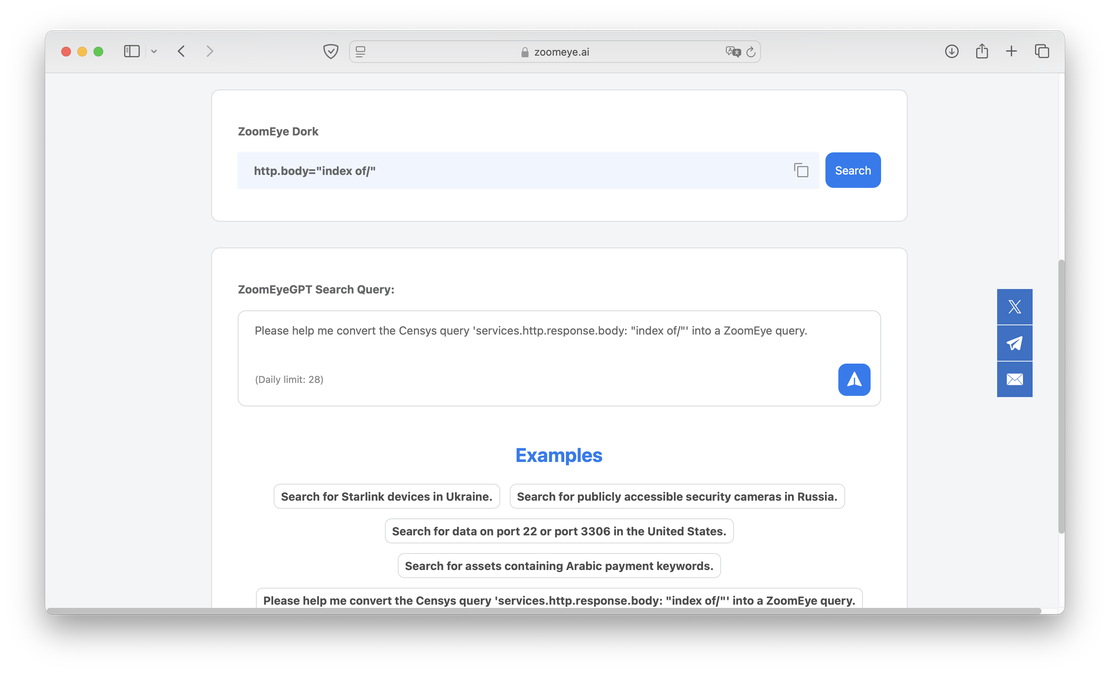This screenshot has height=674, width=1110.
Task: Open the sidebar options chevron
Action: click(153, 51)
